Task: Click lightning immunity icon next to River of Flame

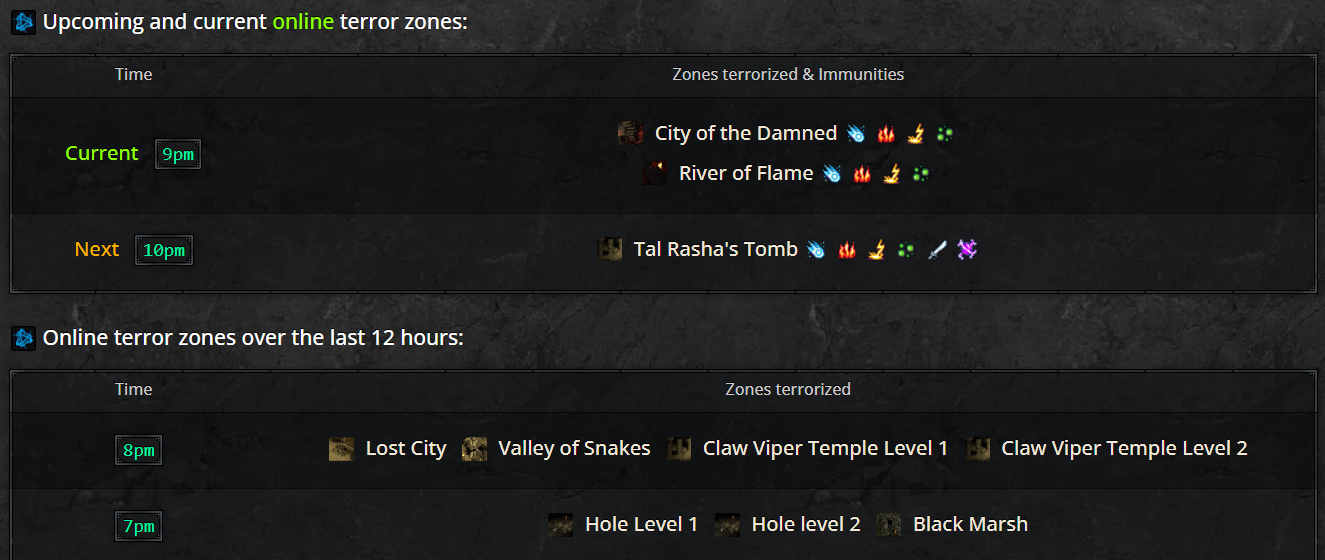Action: [891, 174]
